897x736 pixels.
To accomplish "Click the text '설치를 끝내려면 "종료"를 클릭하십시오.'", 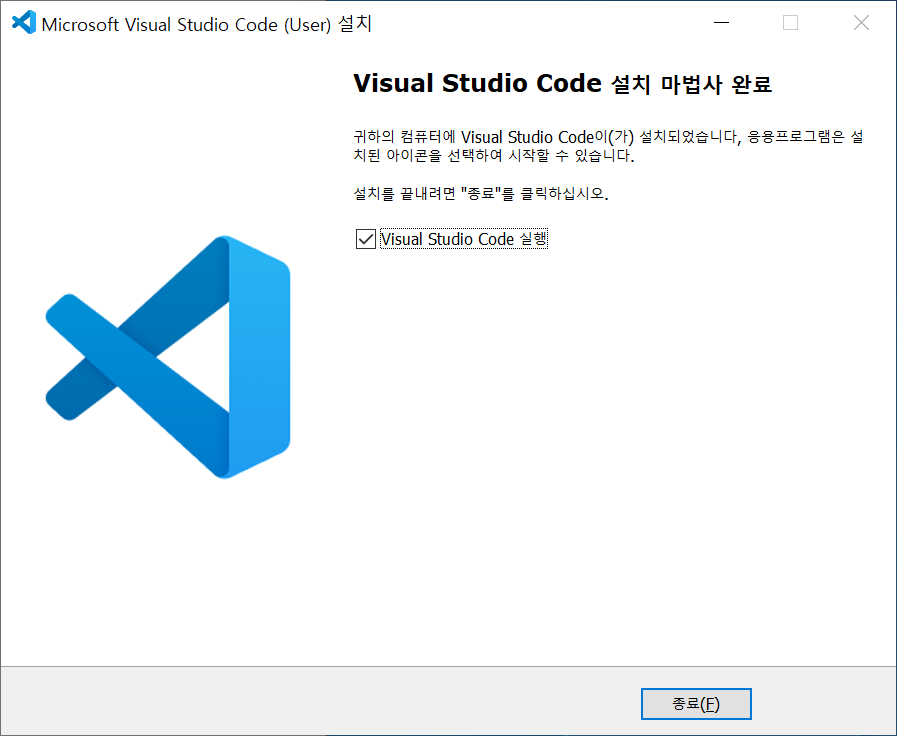I will coord(481,193).
